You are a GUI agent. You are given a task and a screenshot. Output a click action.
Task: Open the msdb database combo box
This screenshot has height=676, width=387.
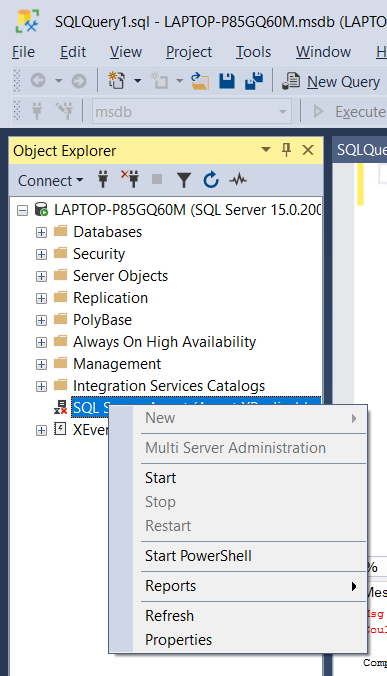tap(191, 112)
